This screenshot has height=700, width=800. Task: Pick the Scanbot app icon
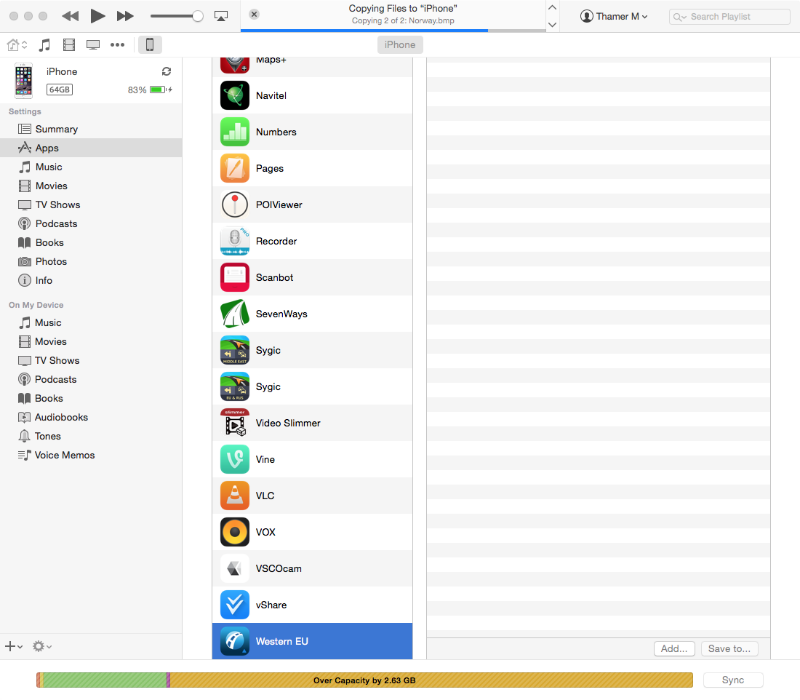pyautogui.click(x=235, y=278)
